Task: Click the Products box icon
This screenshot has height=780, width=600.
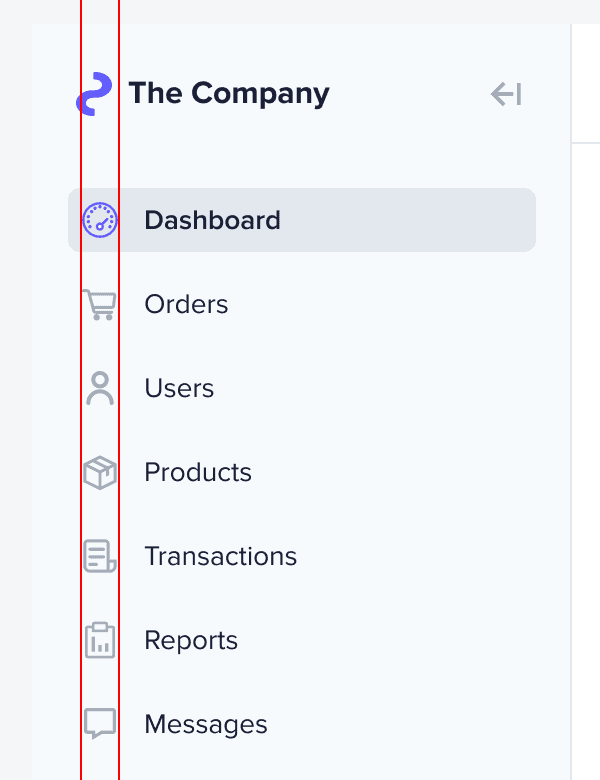Action: click(x=100, y=472)
